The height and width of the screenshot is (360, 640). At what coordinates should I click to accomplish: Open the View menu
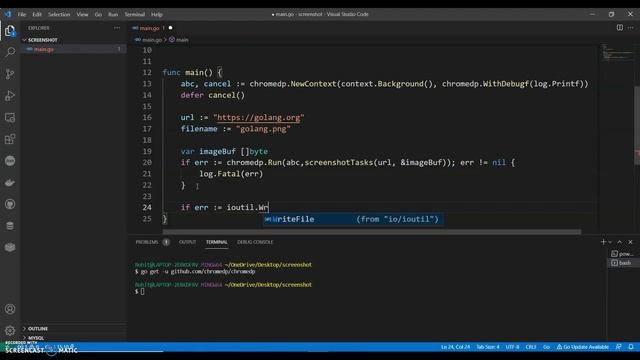(x=82, y=14)
